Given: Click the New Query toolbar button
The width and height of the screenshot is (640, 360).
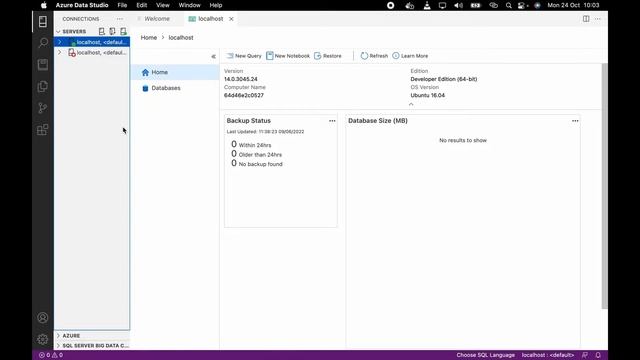Looking at the screenshot, I should (x=244, y=56).
